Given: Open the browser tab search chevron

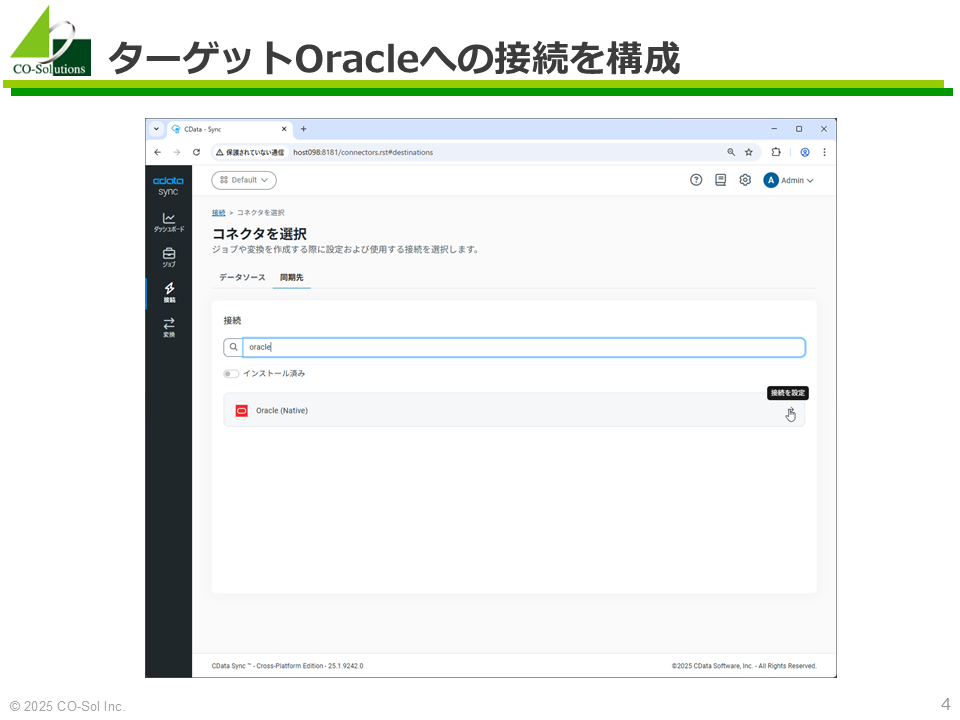Looking at the screenshot, I should pyautogui.click(x=156, y=129).
